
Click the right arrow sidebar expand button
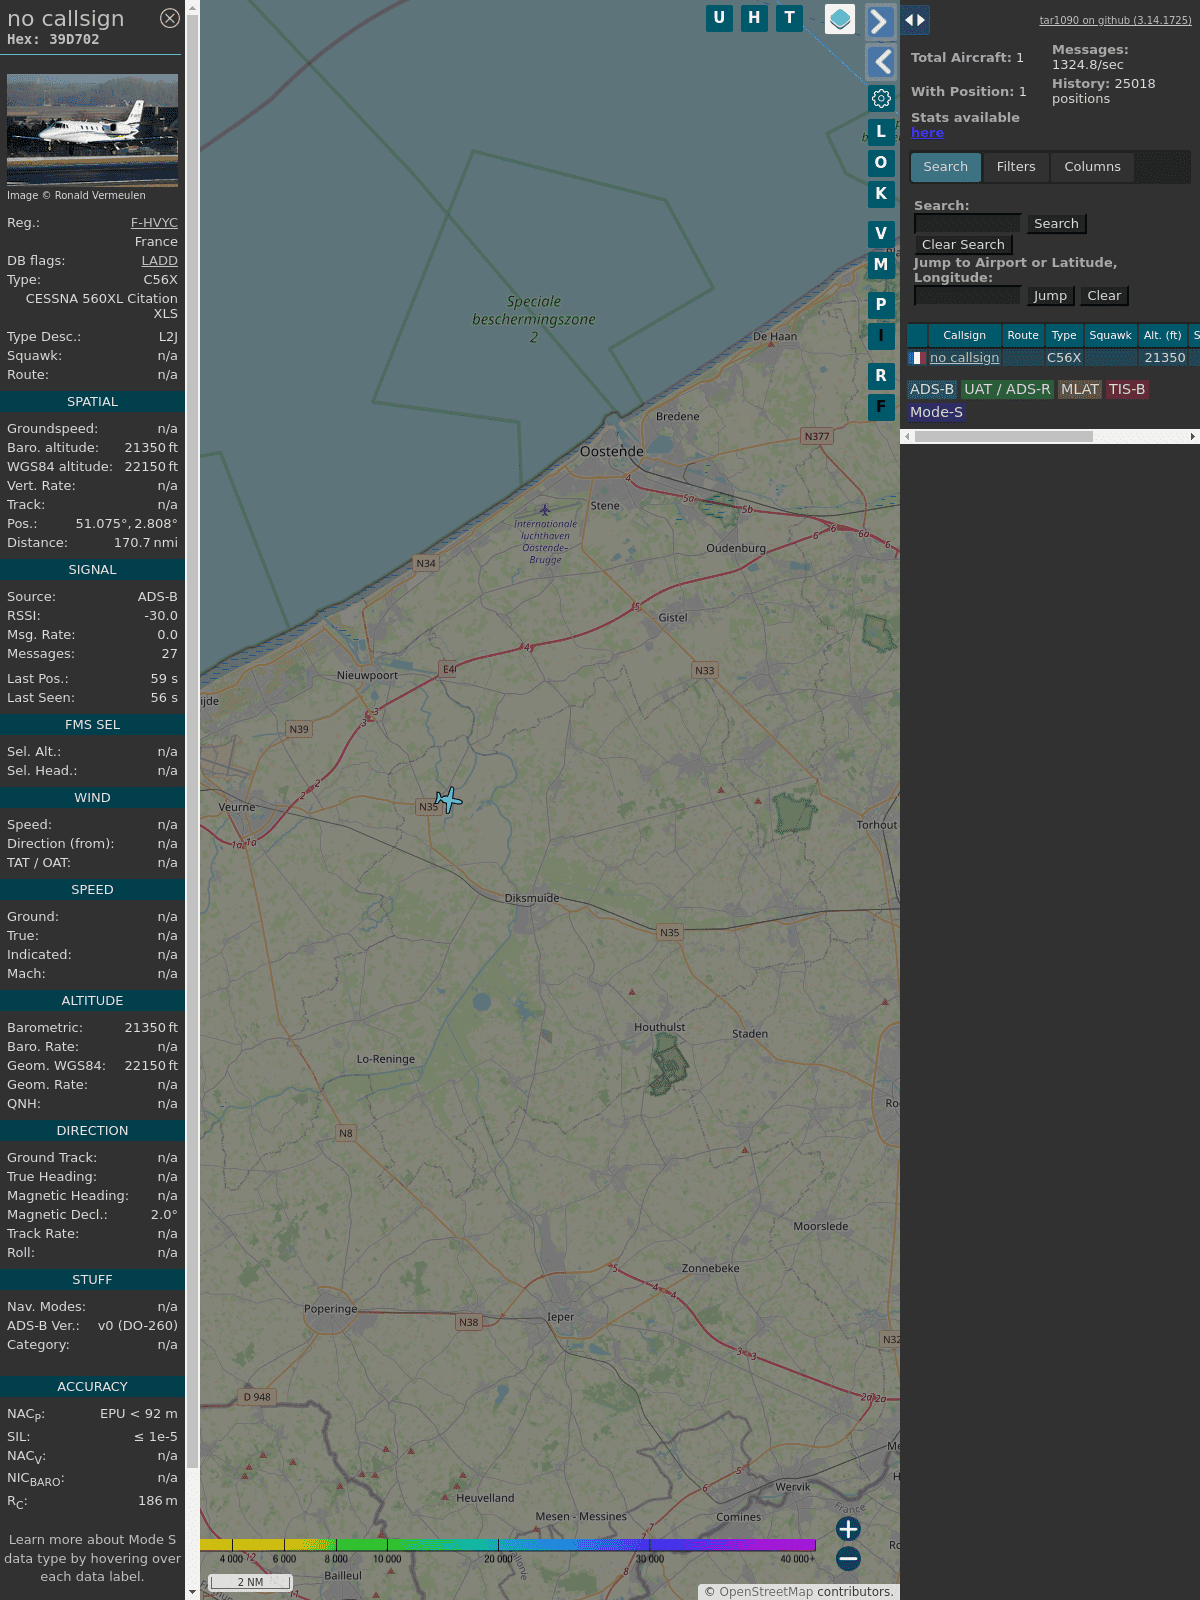[879, 21]
